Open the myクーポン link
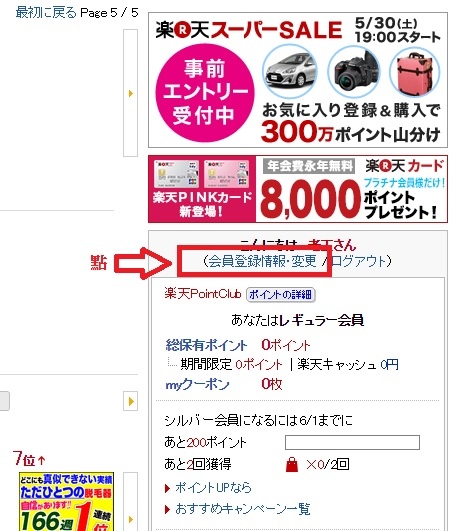The image size is (452, 531). point(197,384)
